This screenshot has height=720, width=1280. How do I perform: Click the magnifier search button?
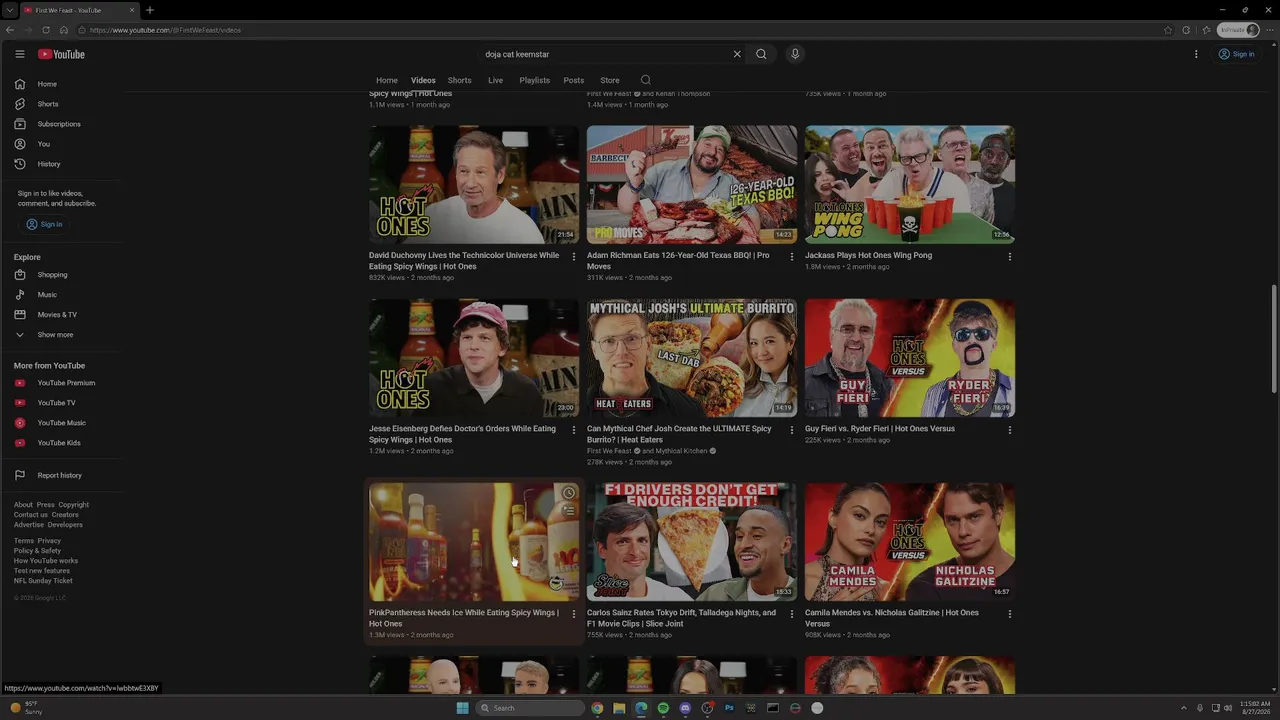[761, 54]
